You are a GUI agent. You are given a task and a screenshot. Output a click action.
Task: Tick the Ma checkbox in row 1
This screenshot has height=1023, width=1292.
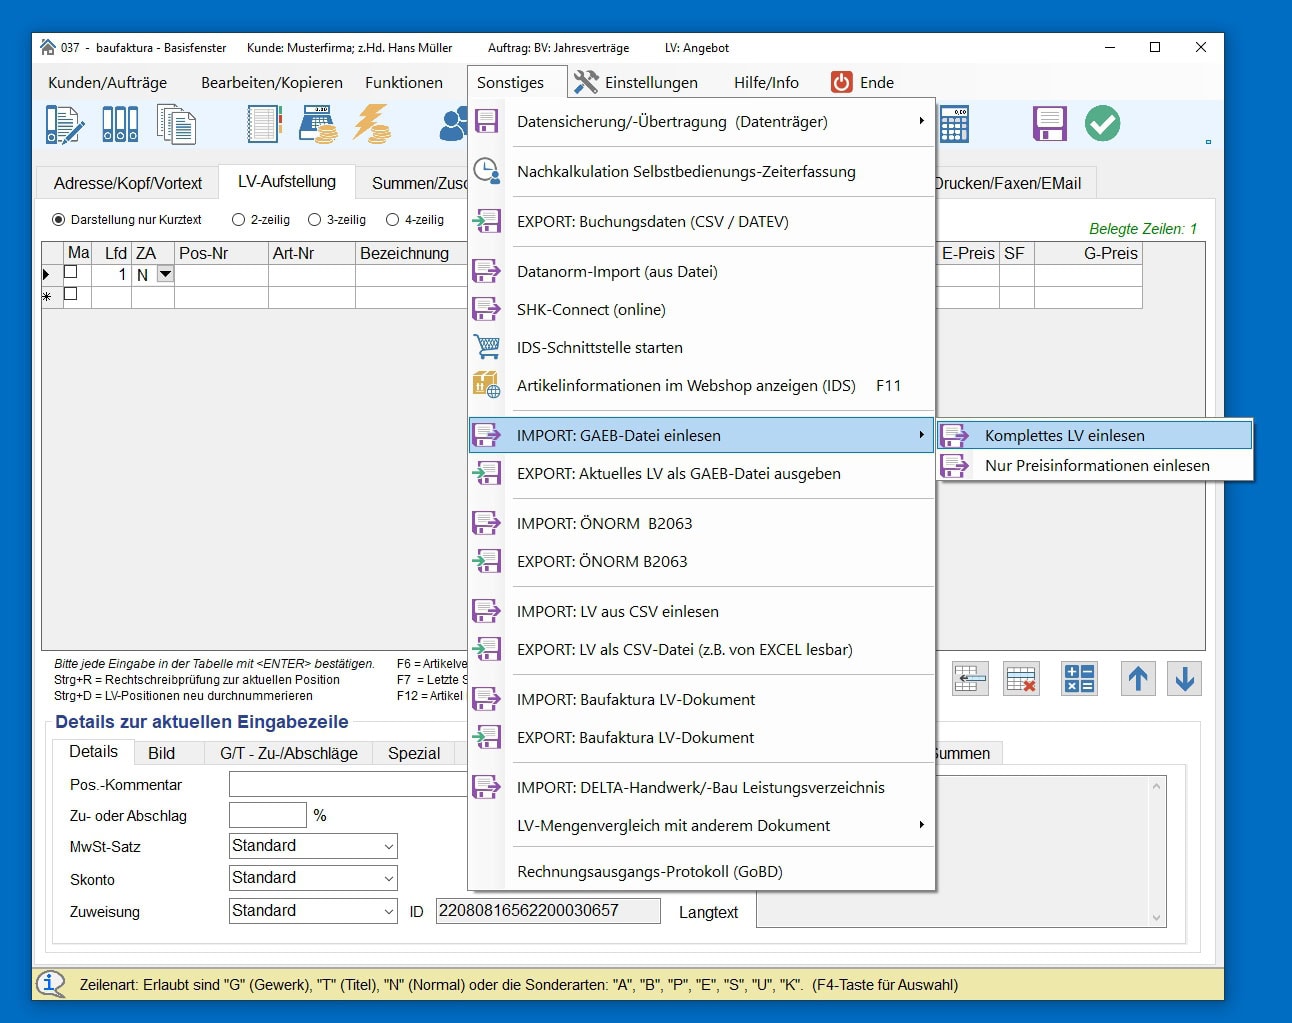71,272
